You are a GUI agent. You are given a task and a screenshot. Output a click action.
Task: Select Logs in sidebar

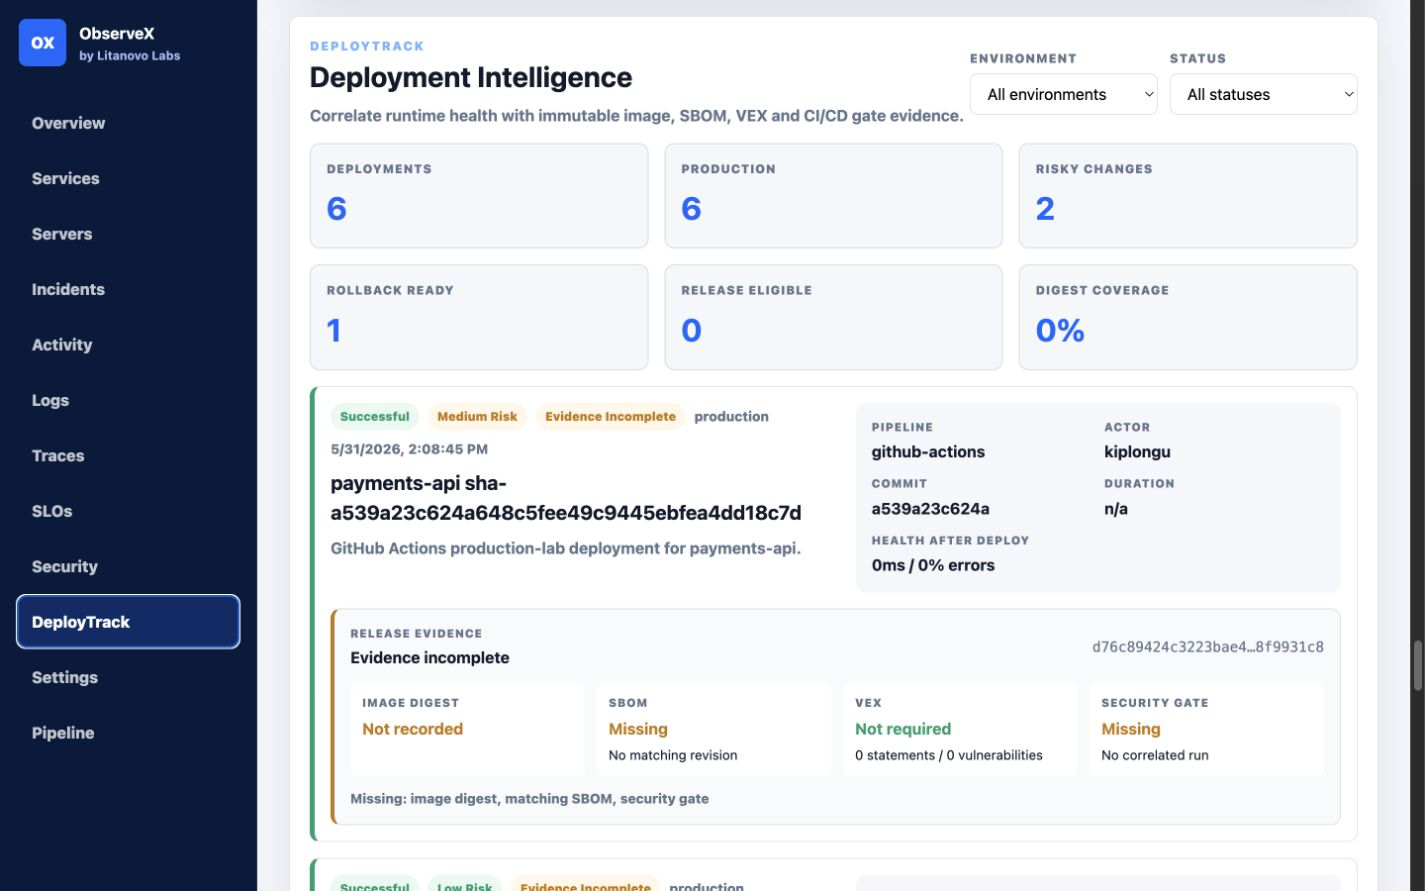50,400
